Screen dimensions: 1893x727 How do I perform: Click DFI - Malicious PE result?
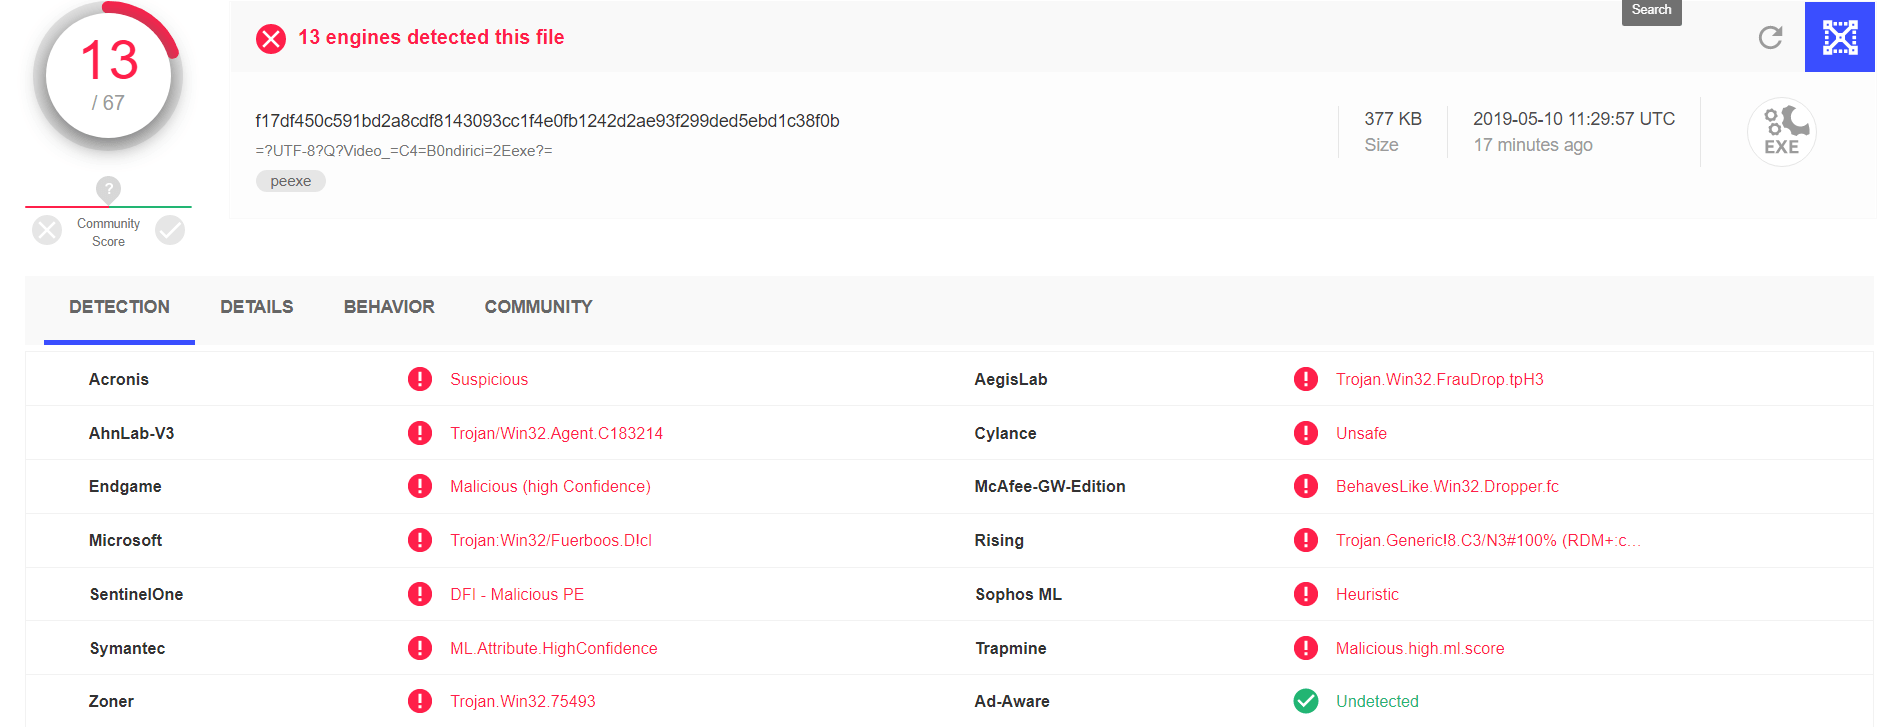click(x=517, y=594)
